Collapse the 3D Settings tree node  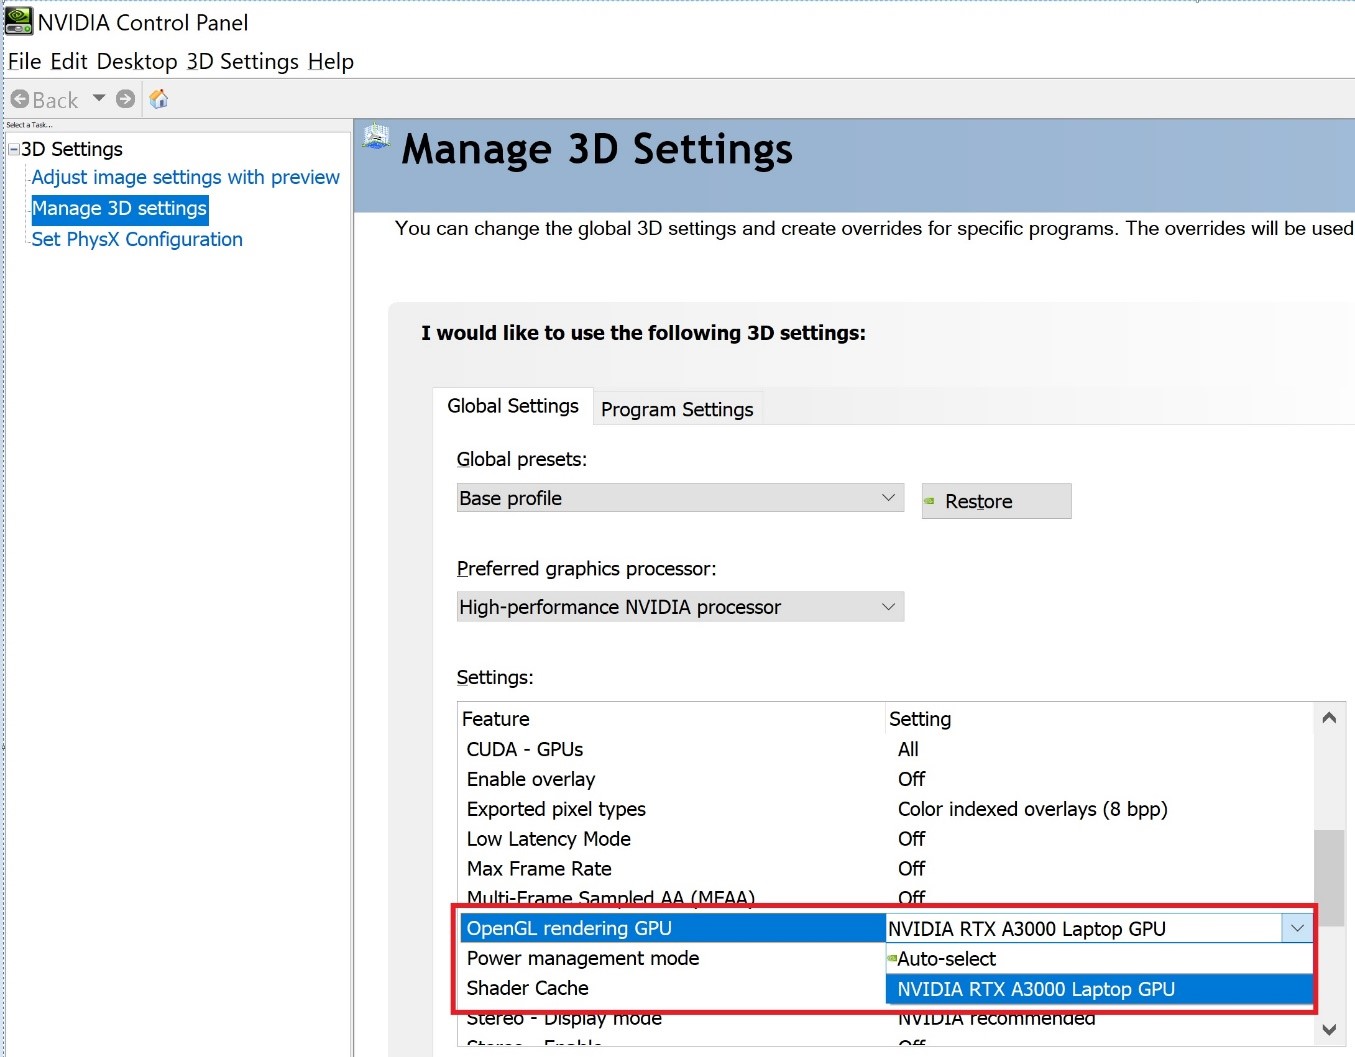pos(13,150)
